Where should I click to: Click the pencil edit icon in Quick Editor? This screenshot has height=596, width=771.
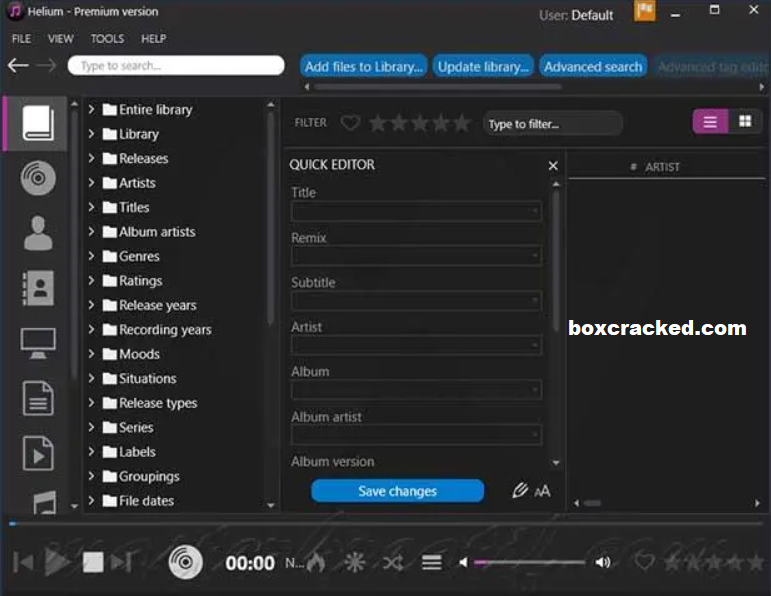click(519, 491)
